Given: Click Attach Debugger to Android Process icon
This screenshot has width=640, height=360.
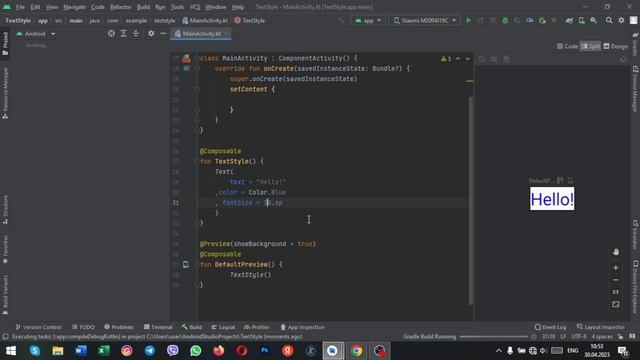Looking at the screenshot, I should point(542,20).
